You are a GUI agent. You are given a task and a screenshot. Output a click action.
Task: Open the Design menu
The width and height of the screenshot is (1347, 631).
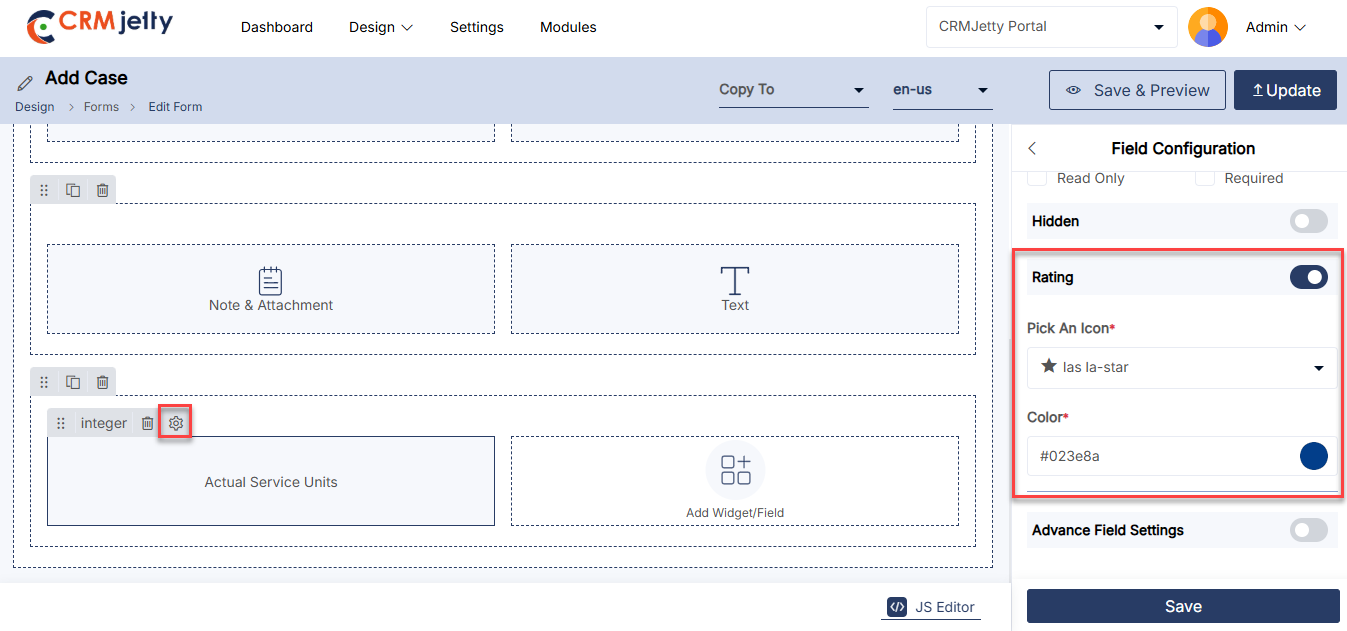click(x=380, y=27)
